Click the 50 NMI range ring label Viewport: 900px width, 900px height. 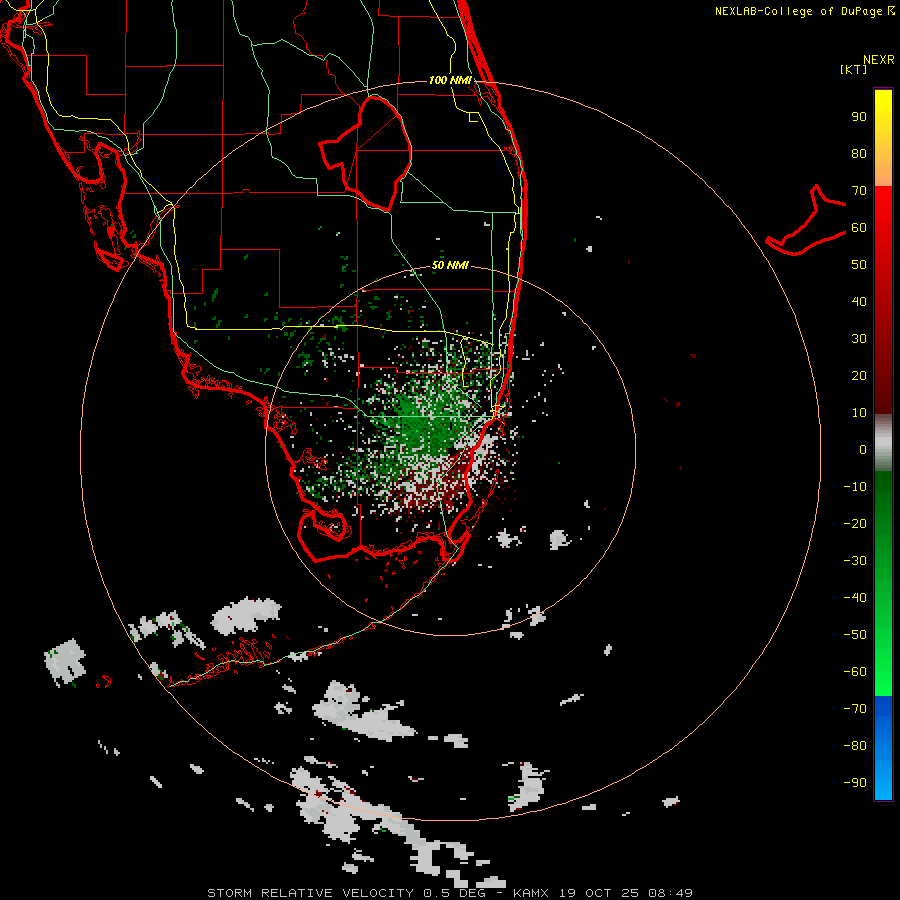tap(450, 265)
